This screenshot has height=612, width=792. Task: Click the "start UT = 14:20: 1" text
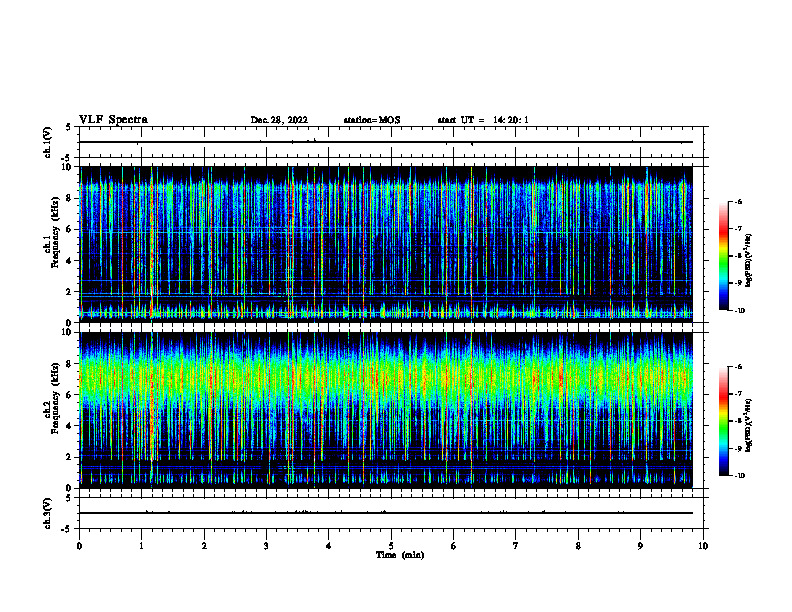click(x=483, y=120)
